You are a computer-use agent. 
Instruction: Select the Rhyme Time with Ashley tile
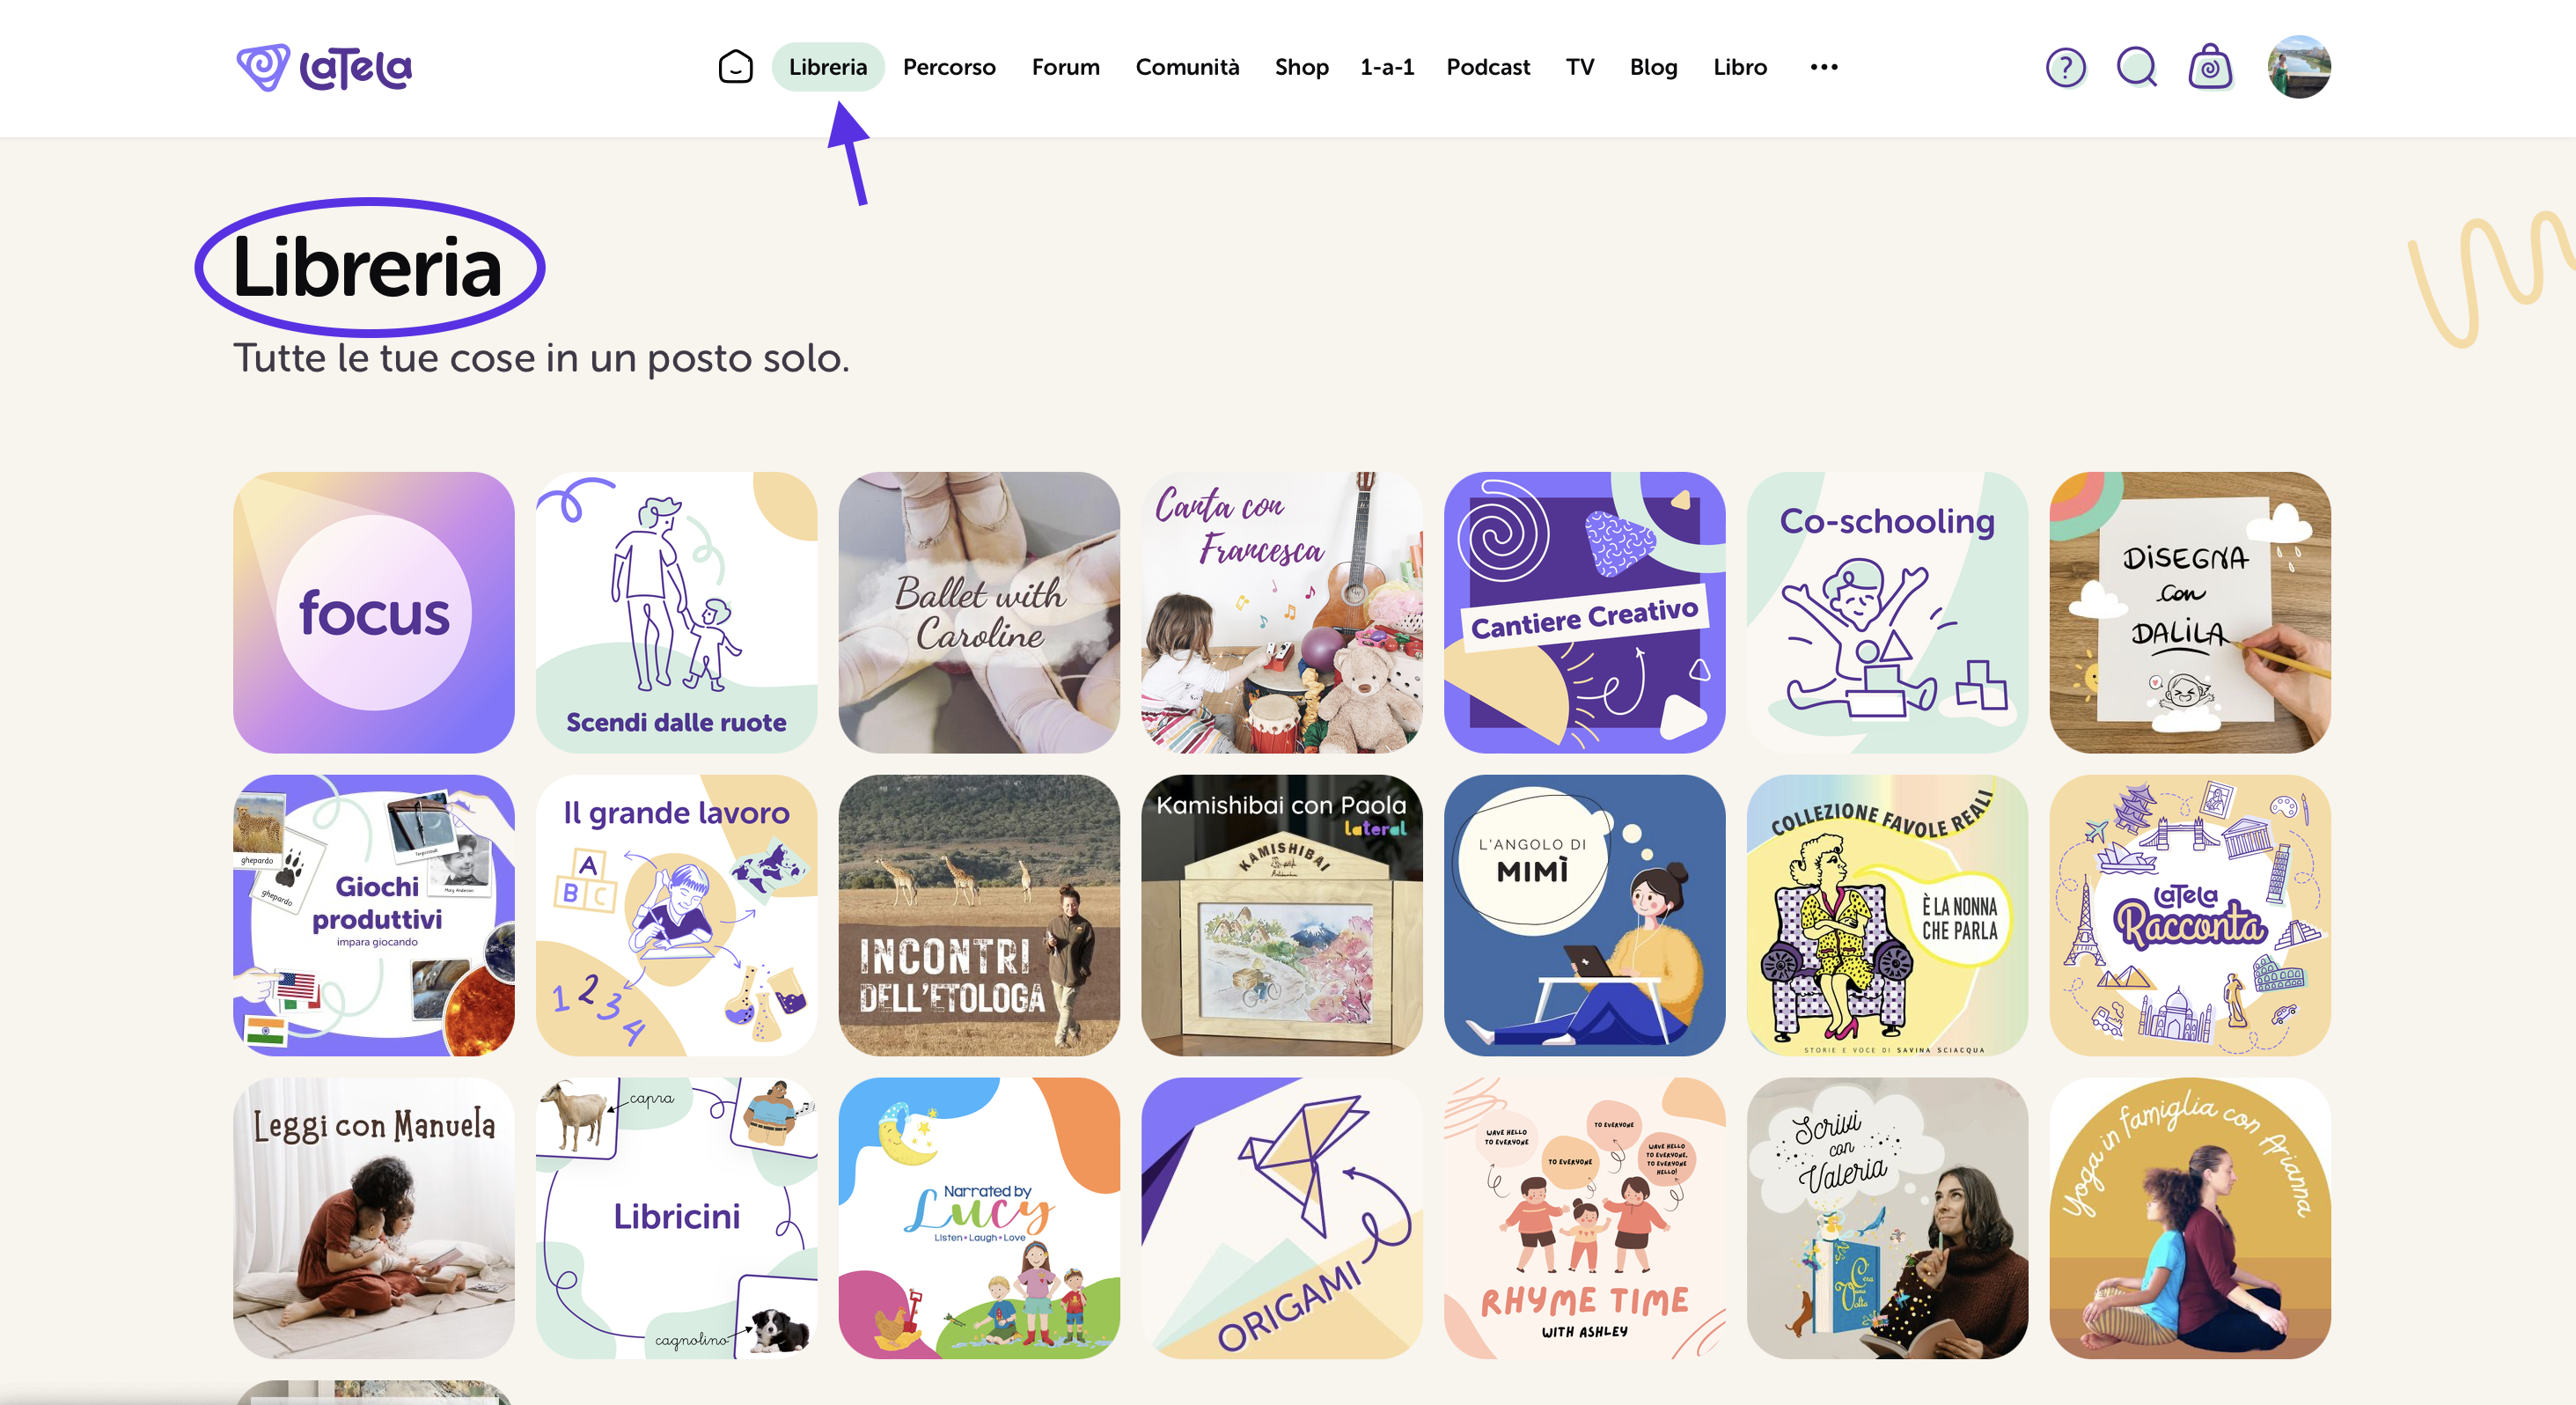[x=1584, y=1217]
